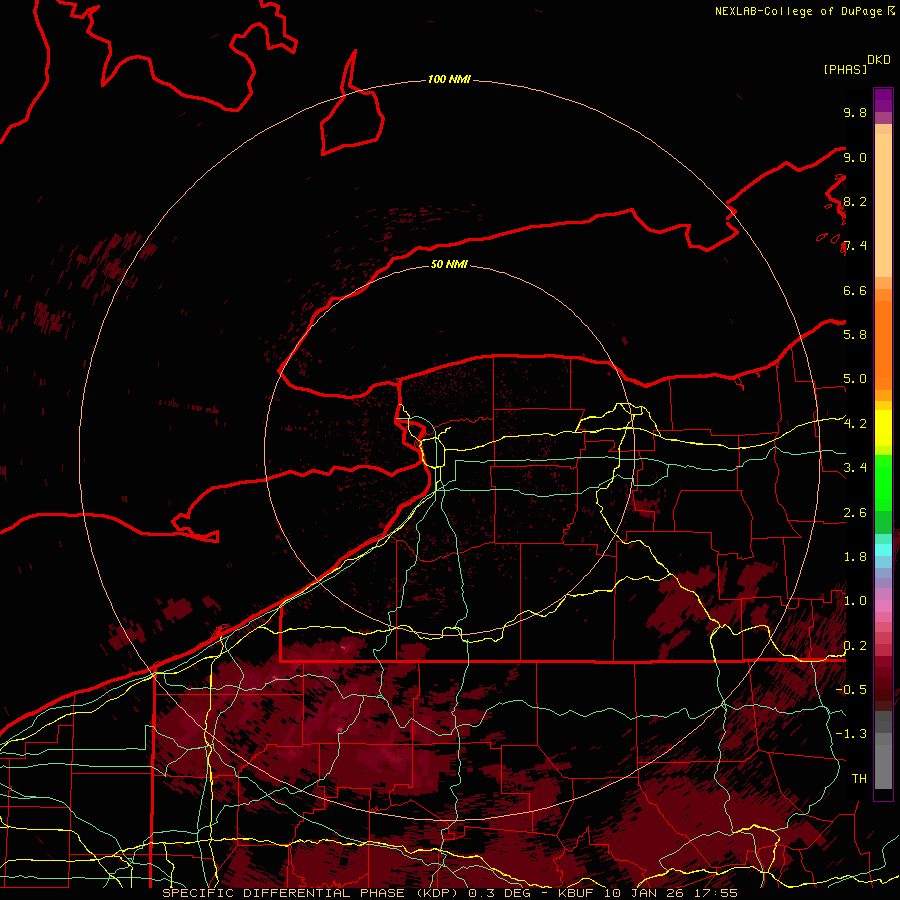This screenshot has height=900, width=900.
Task: Click the 7.4 scale value
Action: [x=855, y=246]
